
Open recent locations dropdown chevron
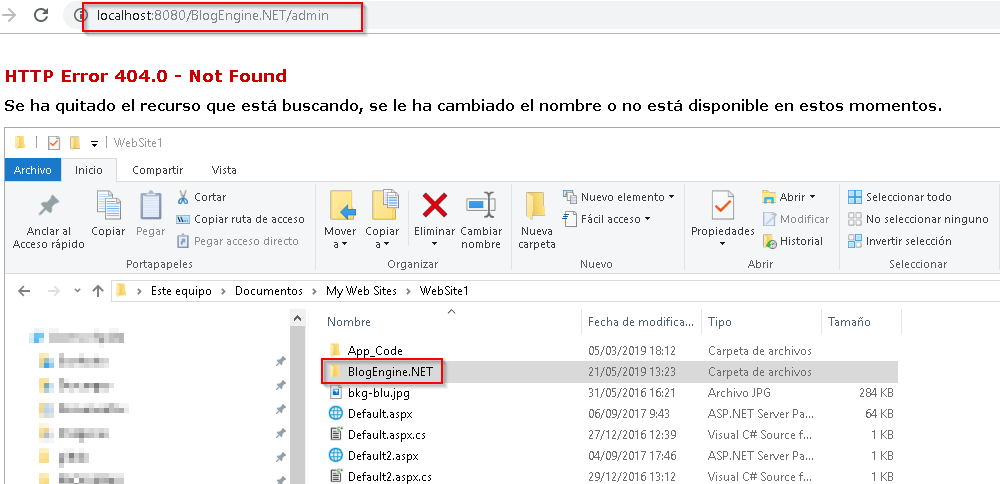click(x=77, y=291)
